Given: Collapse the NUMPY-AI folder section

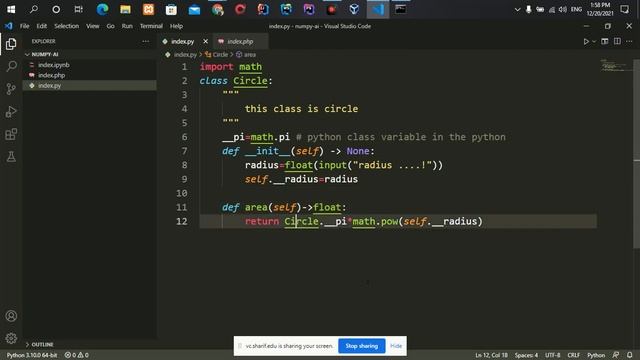Looking at the screenshot, I should tap(89, 54).
